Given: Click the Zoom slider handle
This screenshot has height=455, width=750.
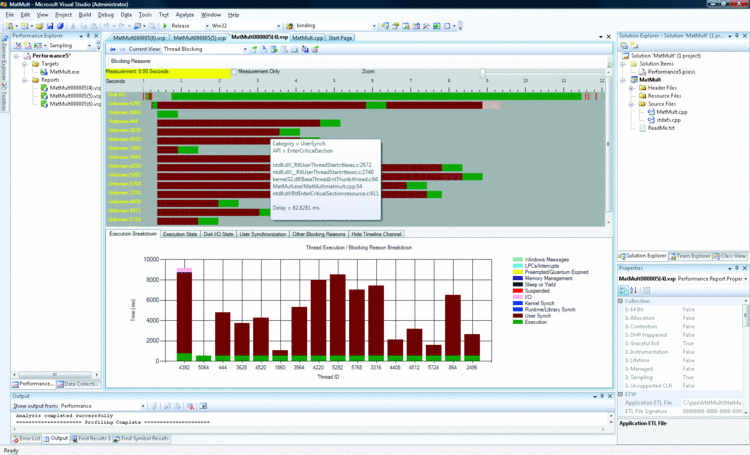Looking at the screenshot, I should 483,73.
